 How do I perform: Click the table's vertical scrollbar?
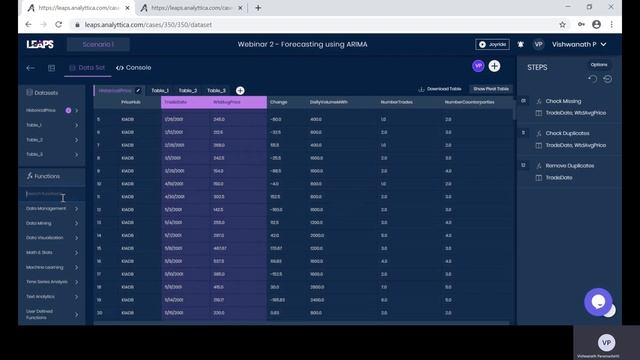514,108
